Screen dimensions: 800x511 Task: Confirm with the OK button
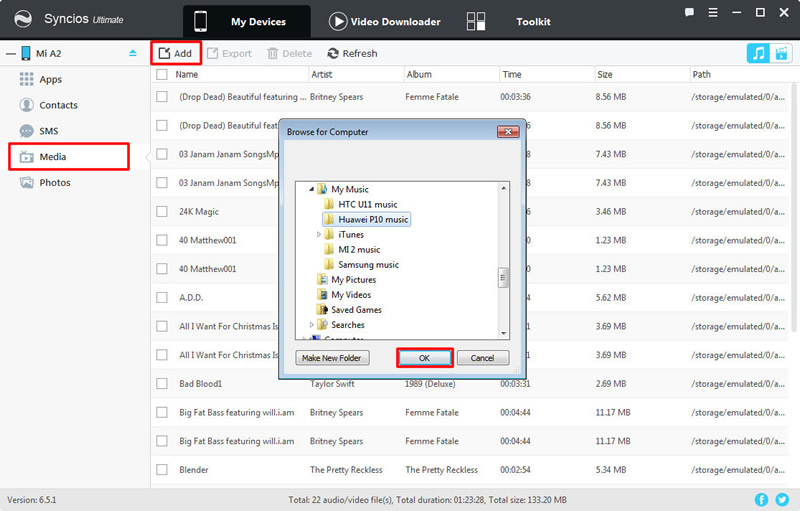424,358
